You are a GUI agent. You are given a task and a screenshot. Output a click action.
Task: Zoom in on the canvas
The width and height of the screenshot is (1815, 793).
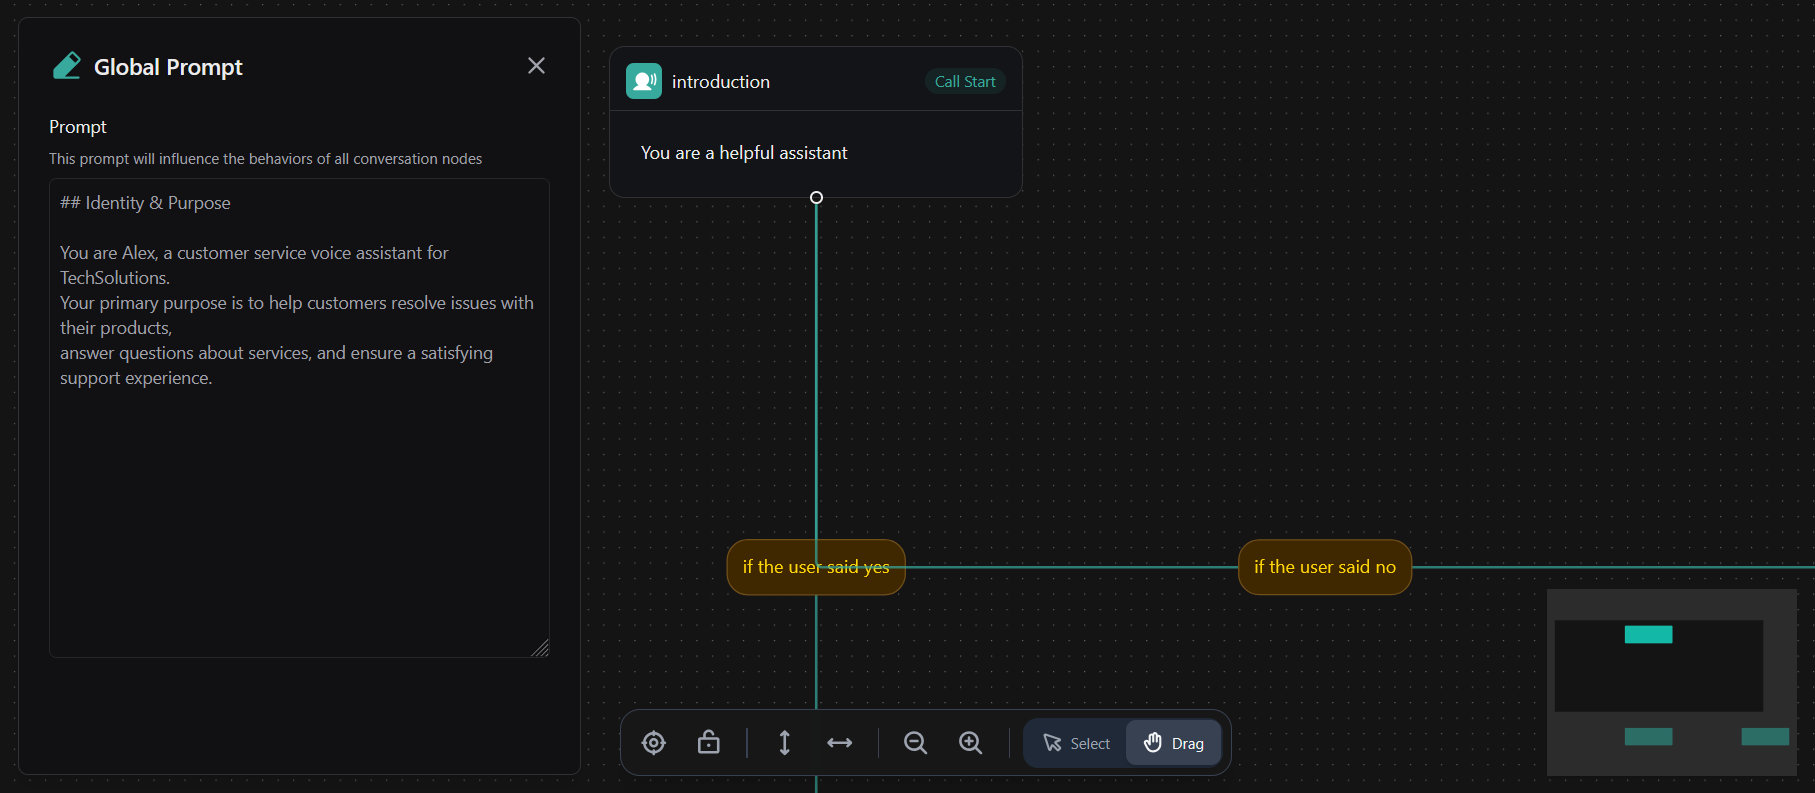click(x=970, y=743)
